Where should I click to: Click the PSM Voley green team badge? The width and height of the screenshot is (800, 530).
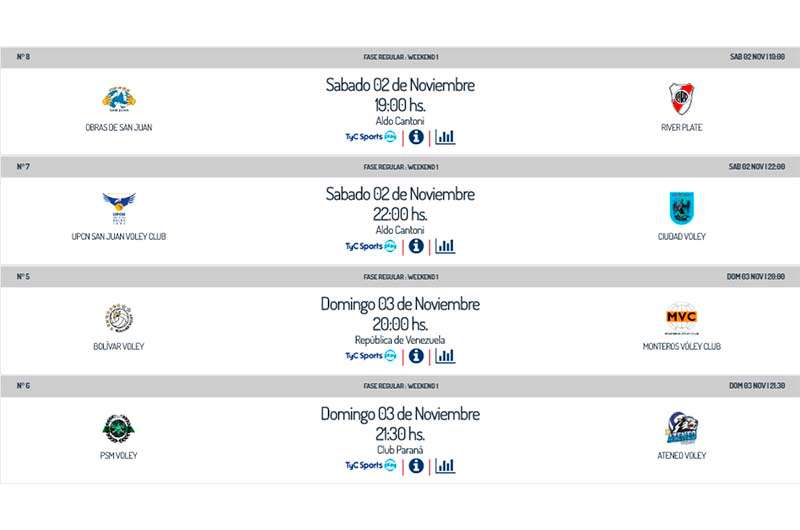click(x=119, y=428)
